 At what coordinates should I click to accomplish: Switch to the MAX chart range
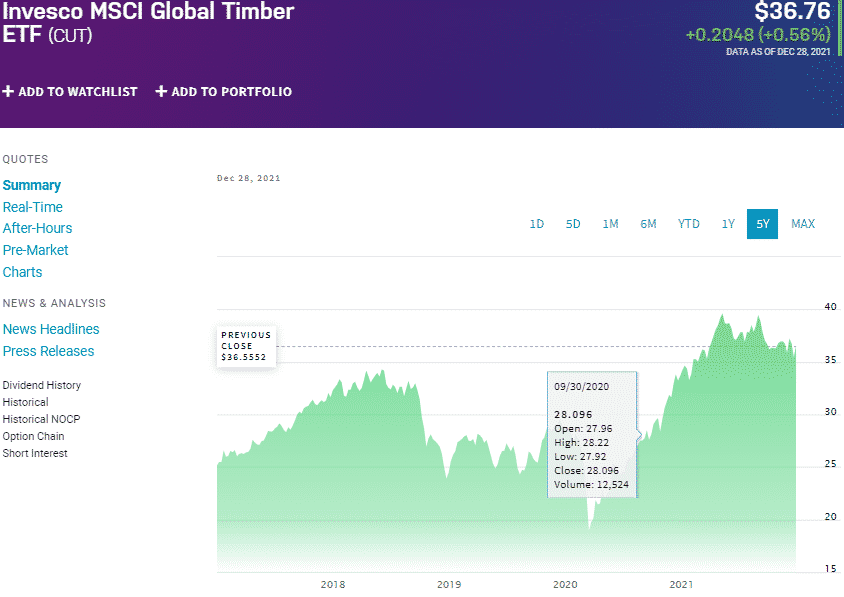[803, 224]
